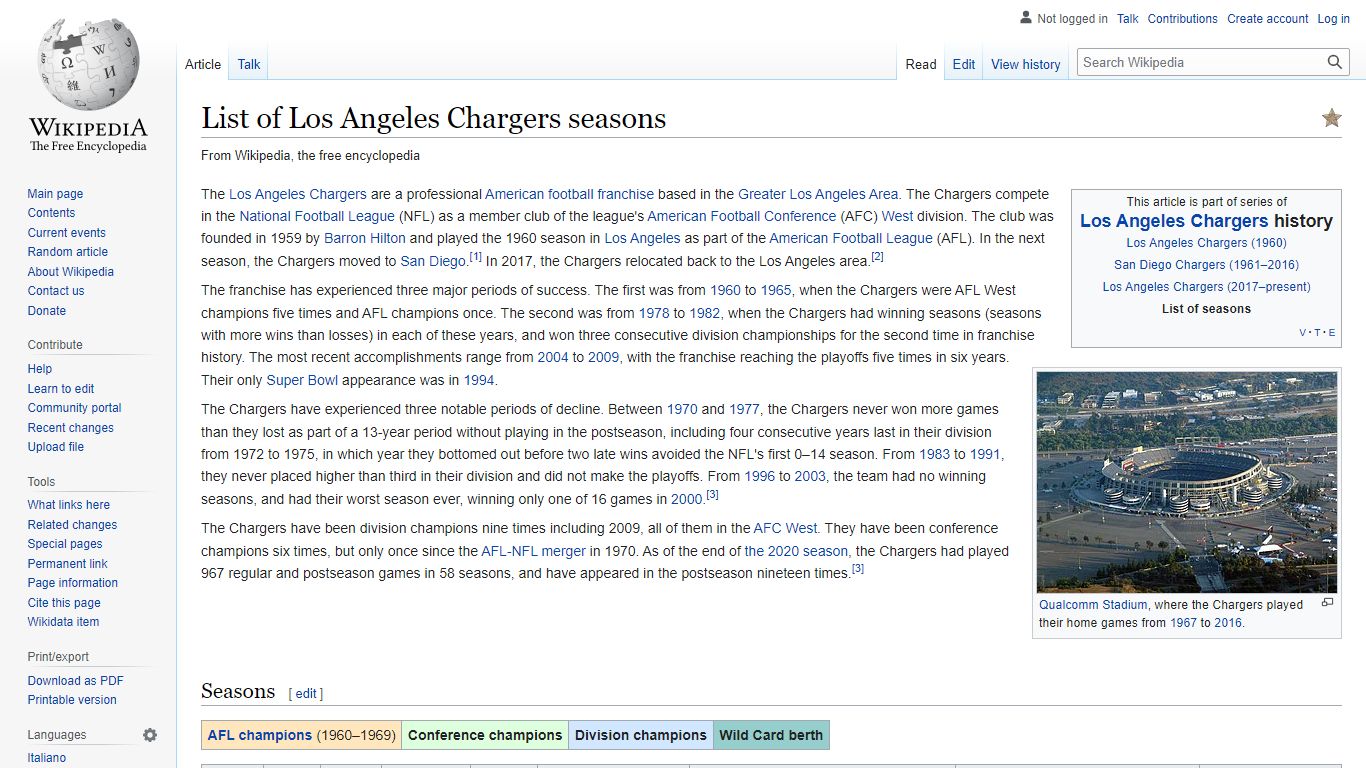Open Qualcomm Stadium link in image caption
Image resolution: width=1366 pixels, height=768 pixels.
point(1093,605)
